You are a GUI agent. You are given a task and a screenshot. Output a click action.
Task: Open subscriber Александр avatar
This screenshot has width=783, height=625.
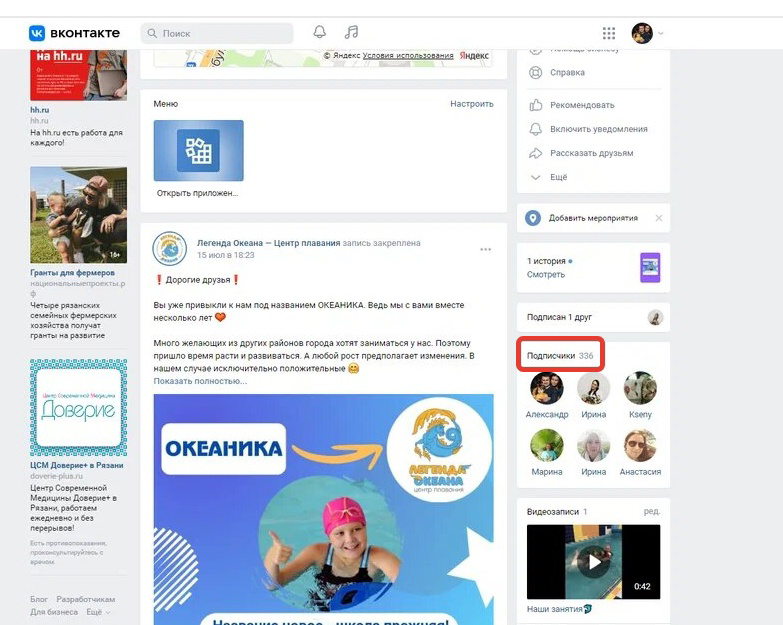tap(547, 388)
